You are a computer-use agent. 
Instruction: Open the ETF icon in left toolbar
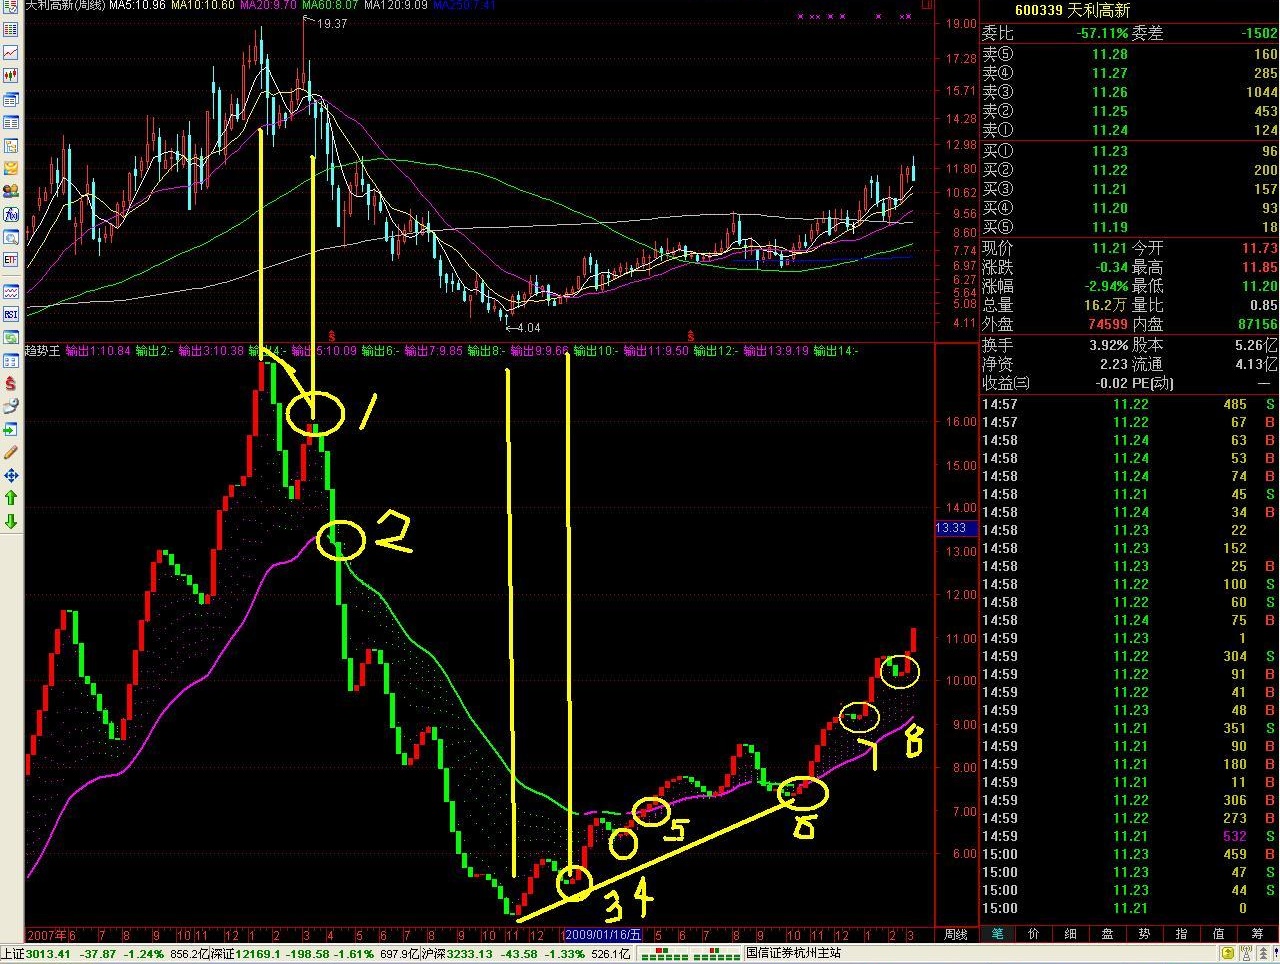[11, 259]
